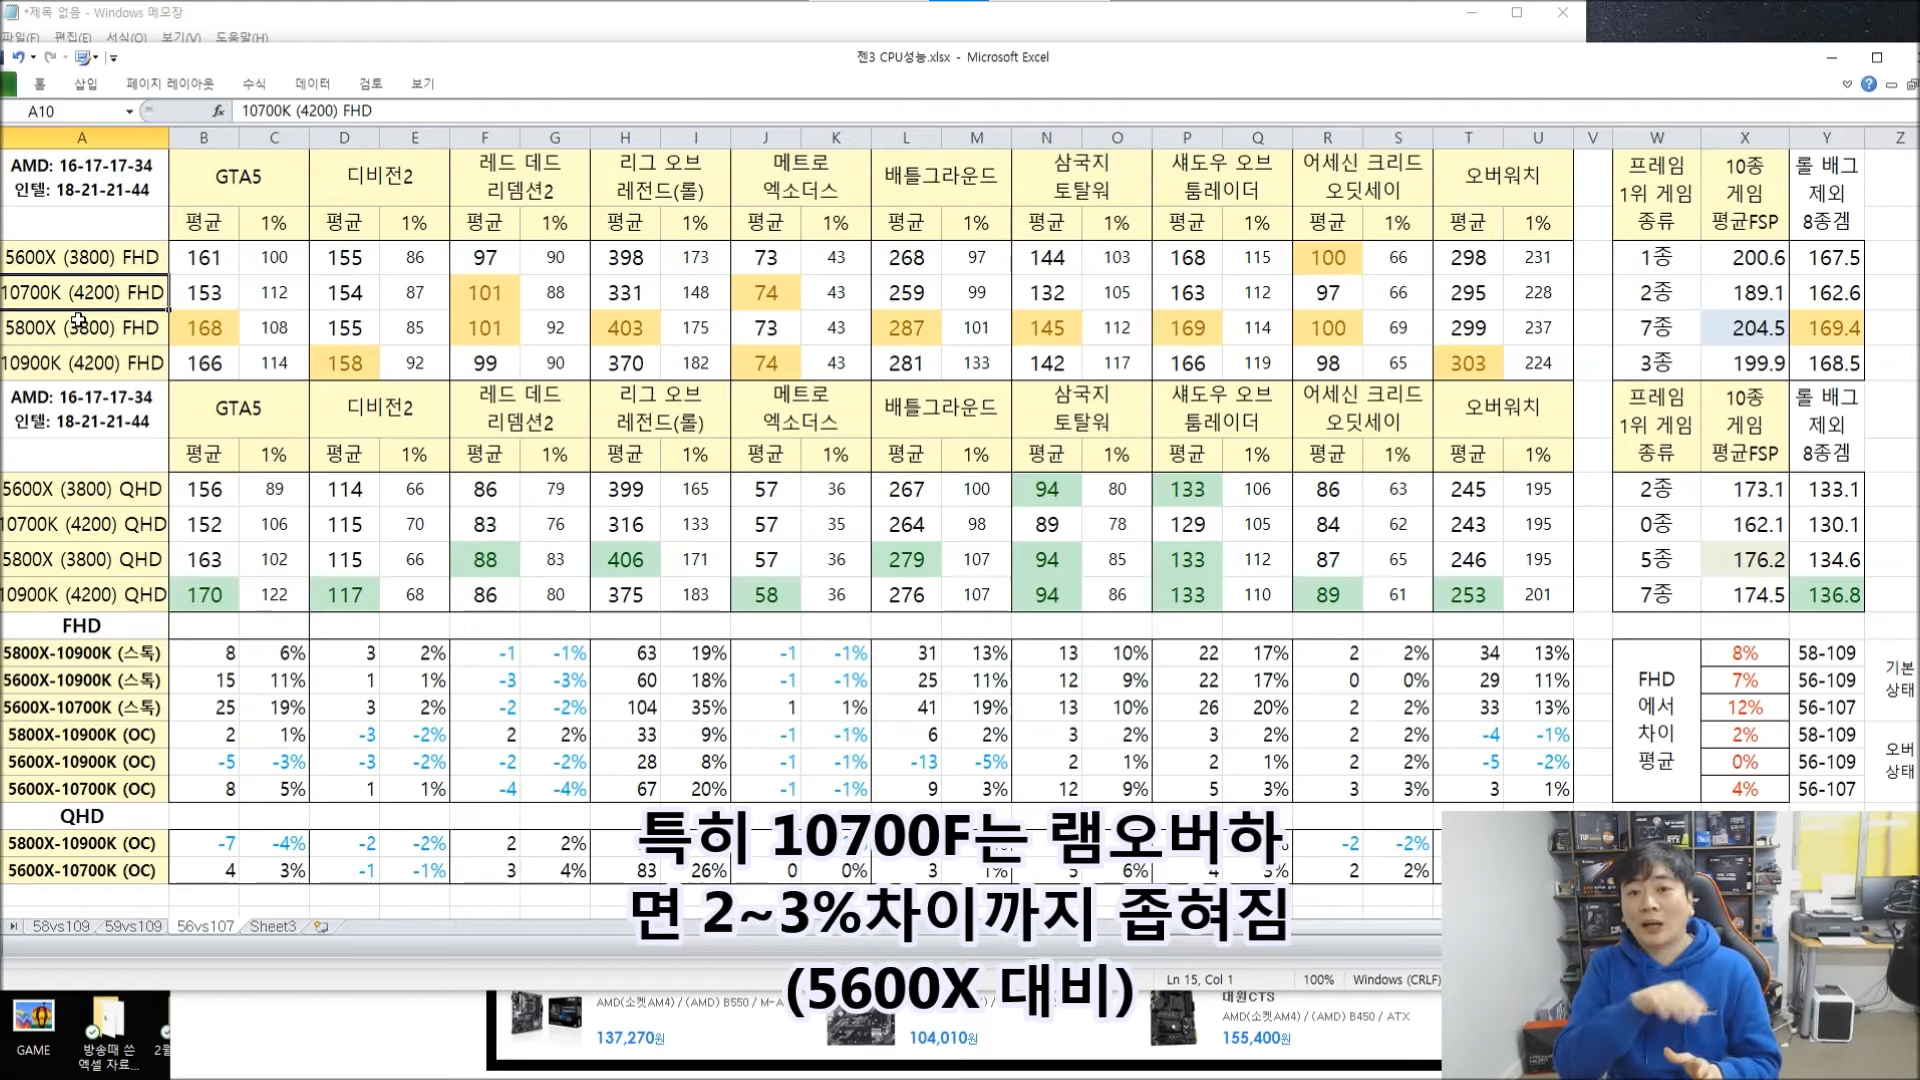Click Notepad icon in title bar
The width and height of the screenshot is (1920, 1080).
[11, 13]
